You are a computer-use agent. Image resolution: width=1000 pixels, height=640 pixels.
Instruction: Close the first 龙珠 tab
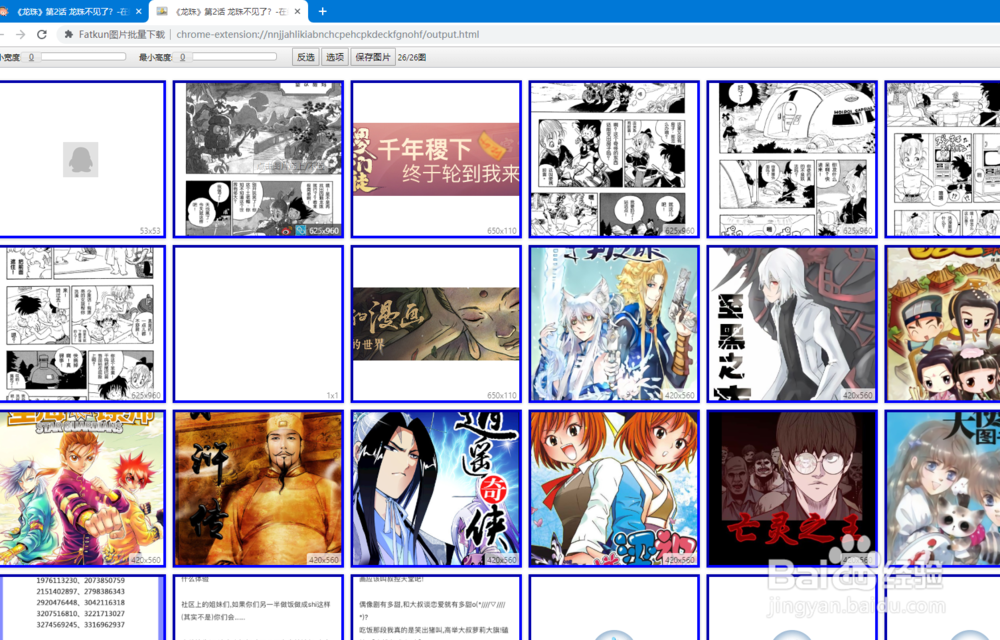139,11
